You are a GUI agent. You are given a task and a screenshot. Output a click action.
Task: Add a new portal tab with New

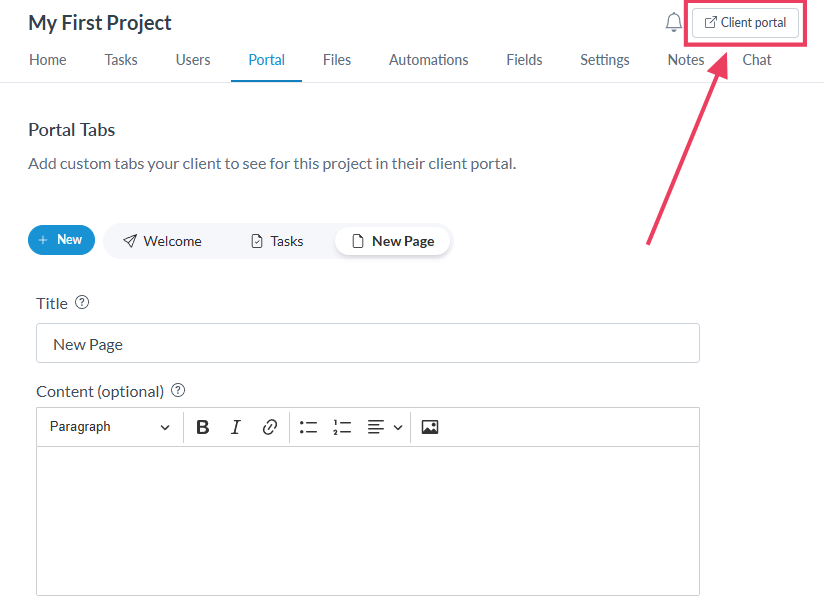[x=61, y=240]
